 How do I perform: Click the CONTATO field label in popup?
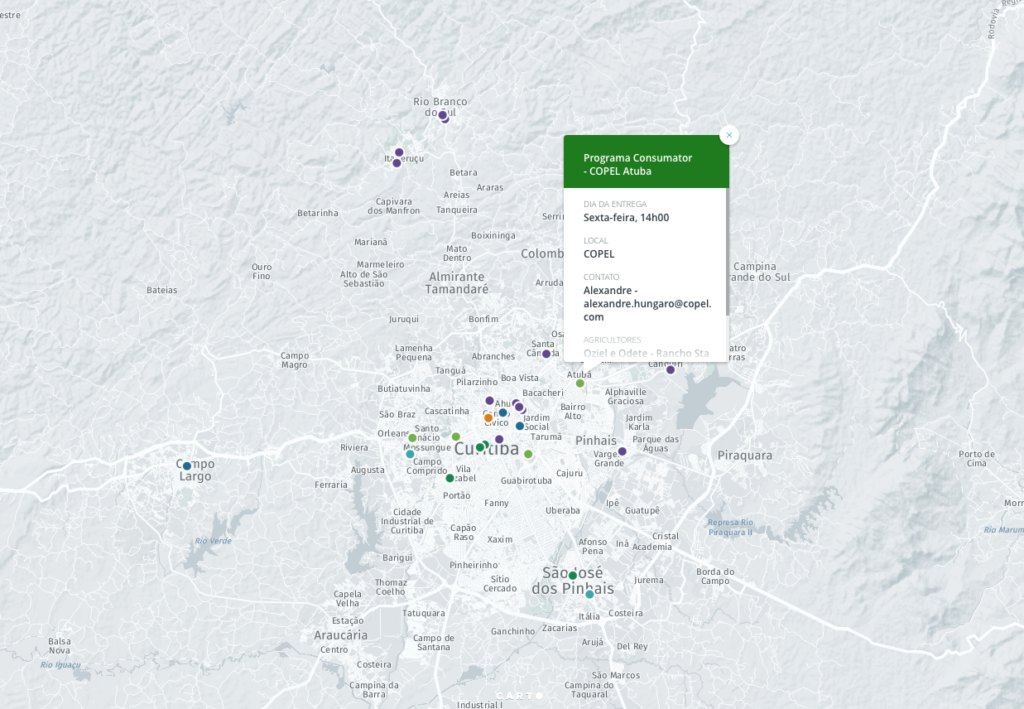(x=601, y=277)
